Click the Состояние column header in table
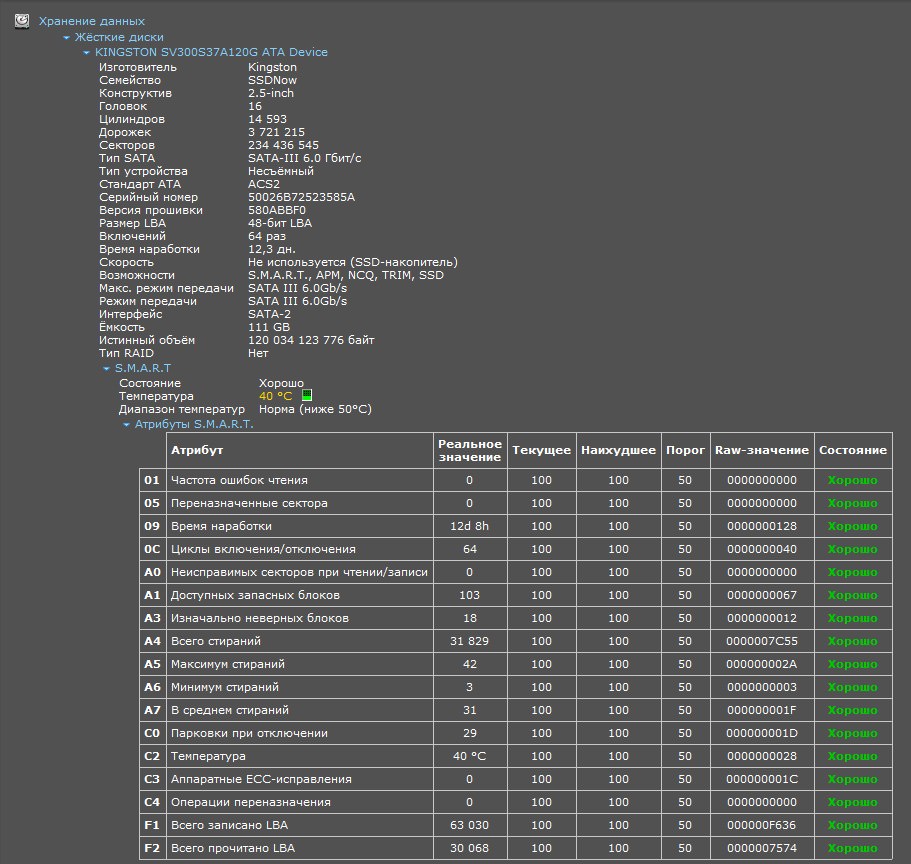This screenshot has height=864, width=911. (x=853, y=450)
